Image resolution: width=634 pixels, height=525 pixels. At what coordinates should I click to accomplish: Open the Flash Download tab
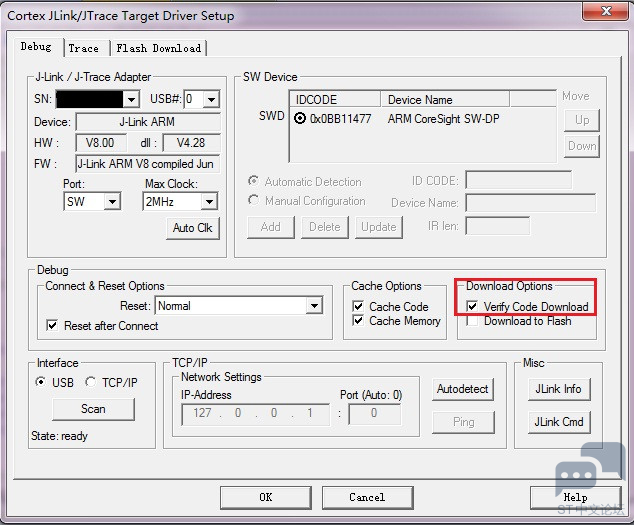pyautogui.click(x=158, y=48)
